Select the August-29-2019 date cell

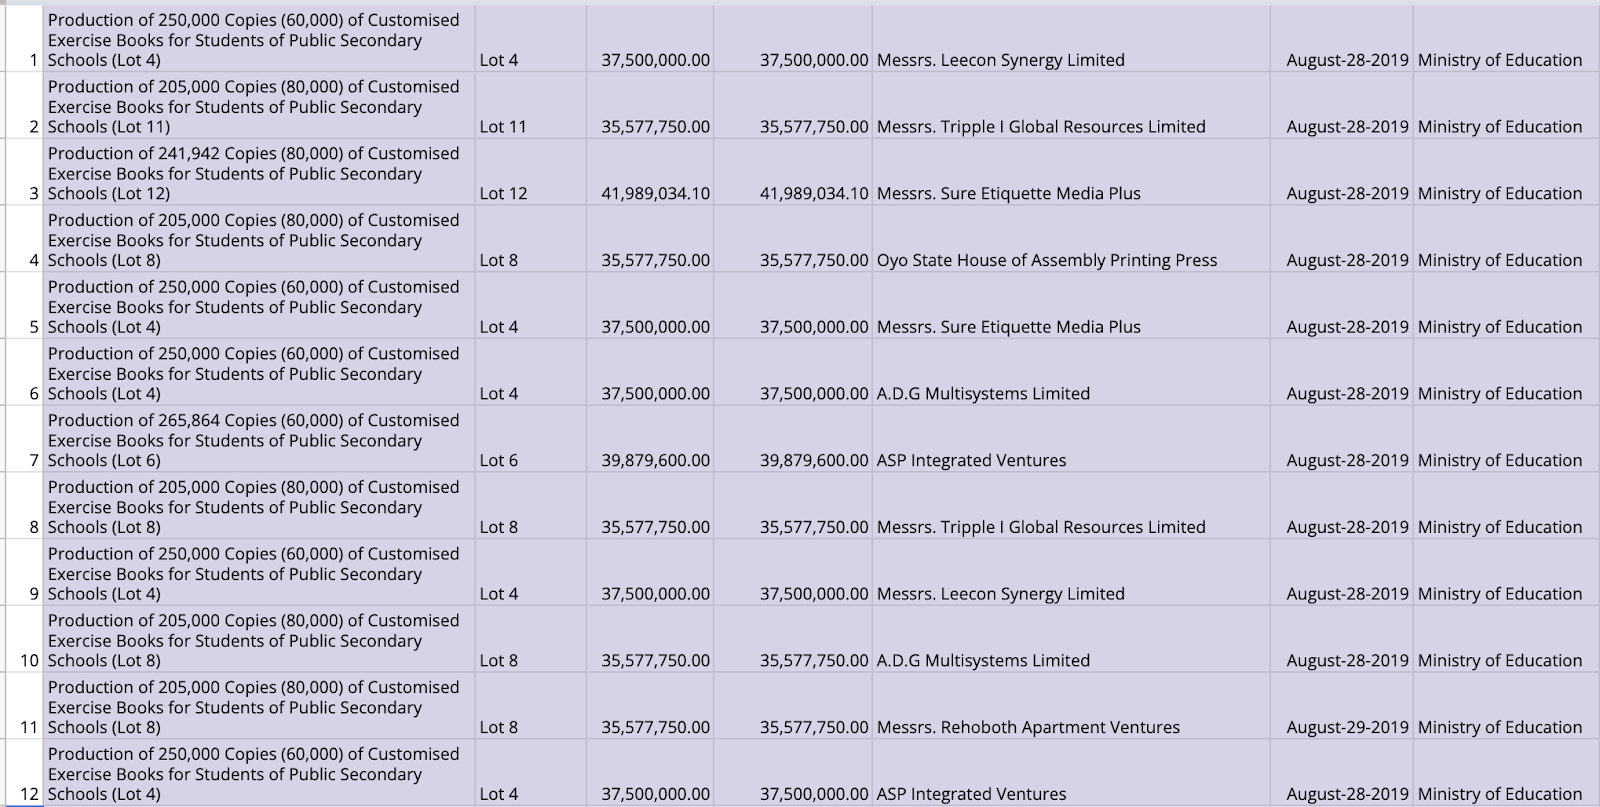1346,727
